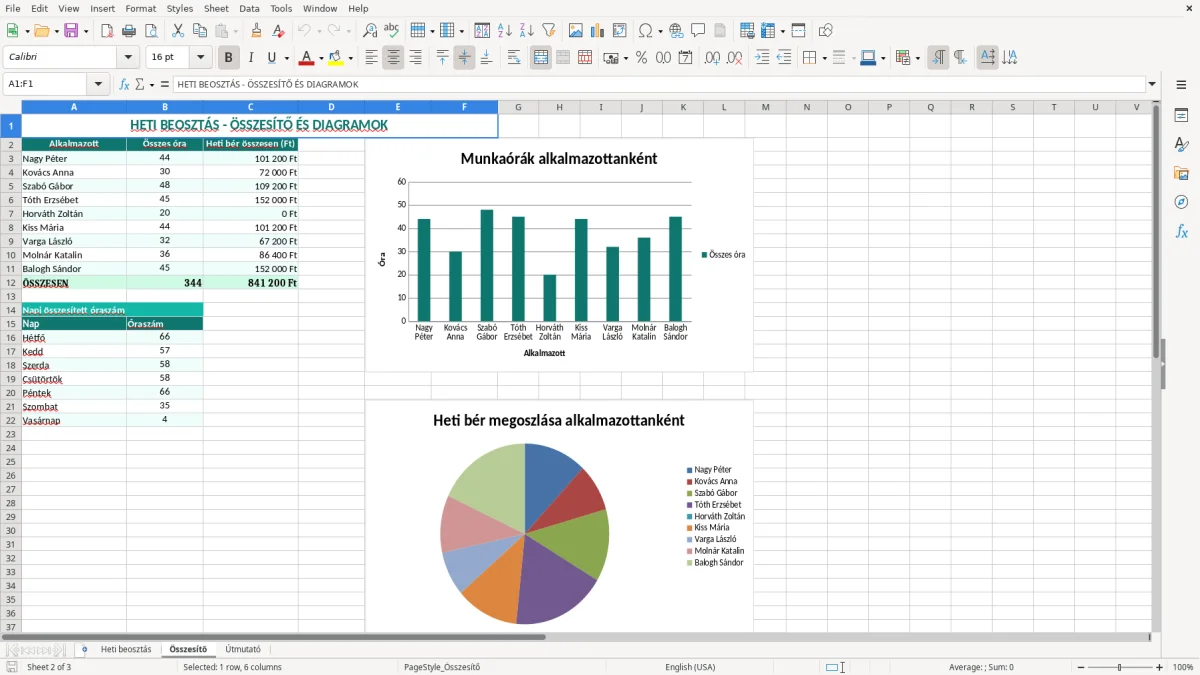Toggle Bold formatting
Screen dimensions: 1200x675
(x=229, y=58)
